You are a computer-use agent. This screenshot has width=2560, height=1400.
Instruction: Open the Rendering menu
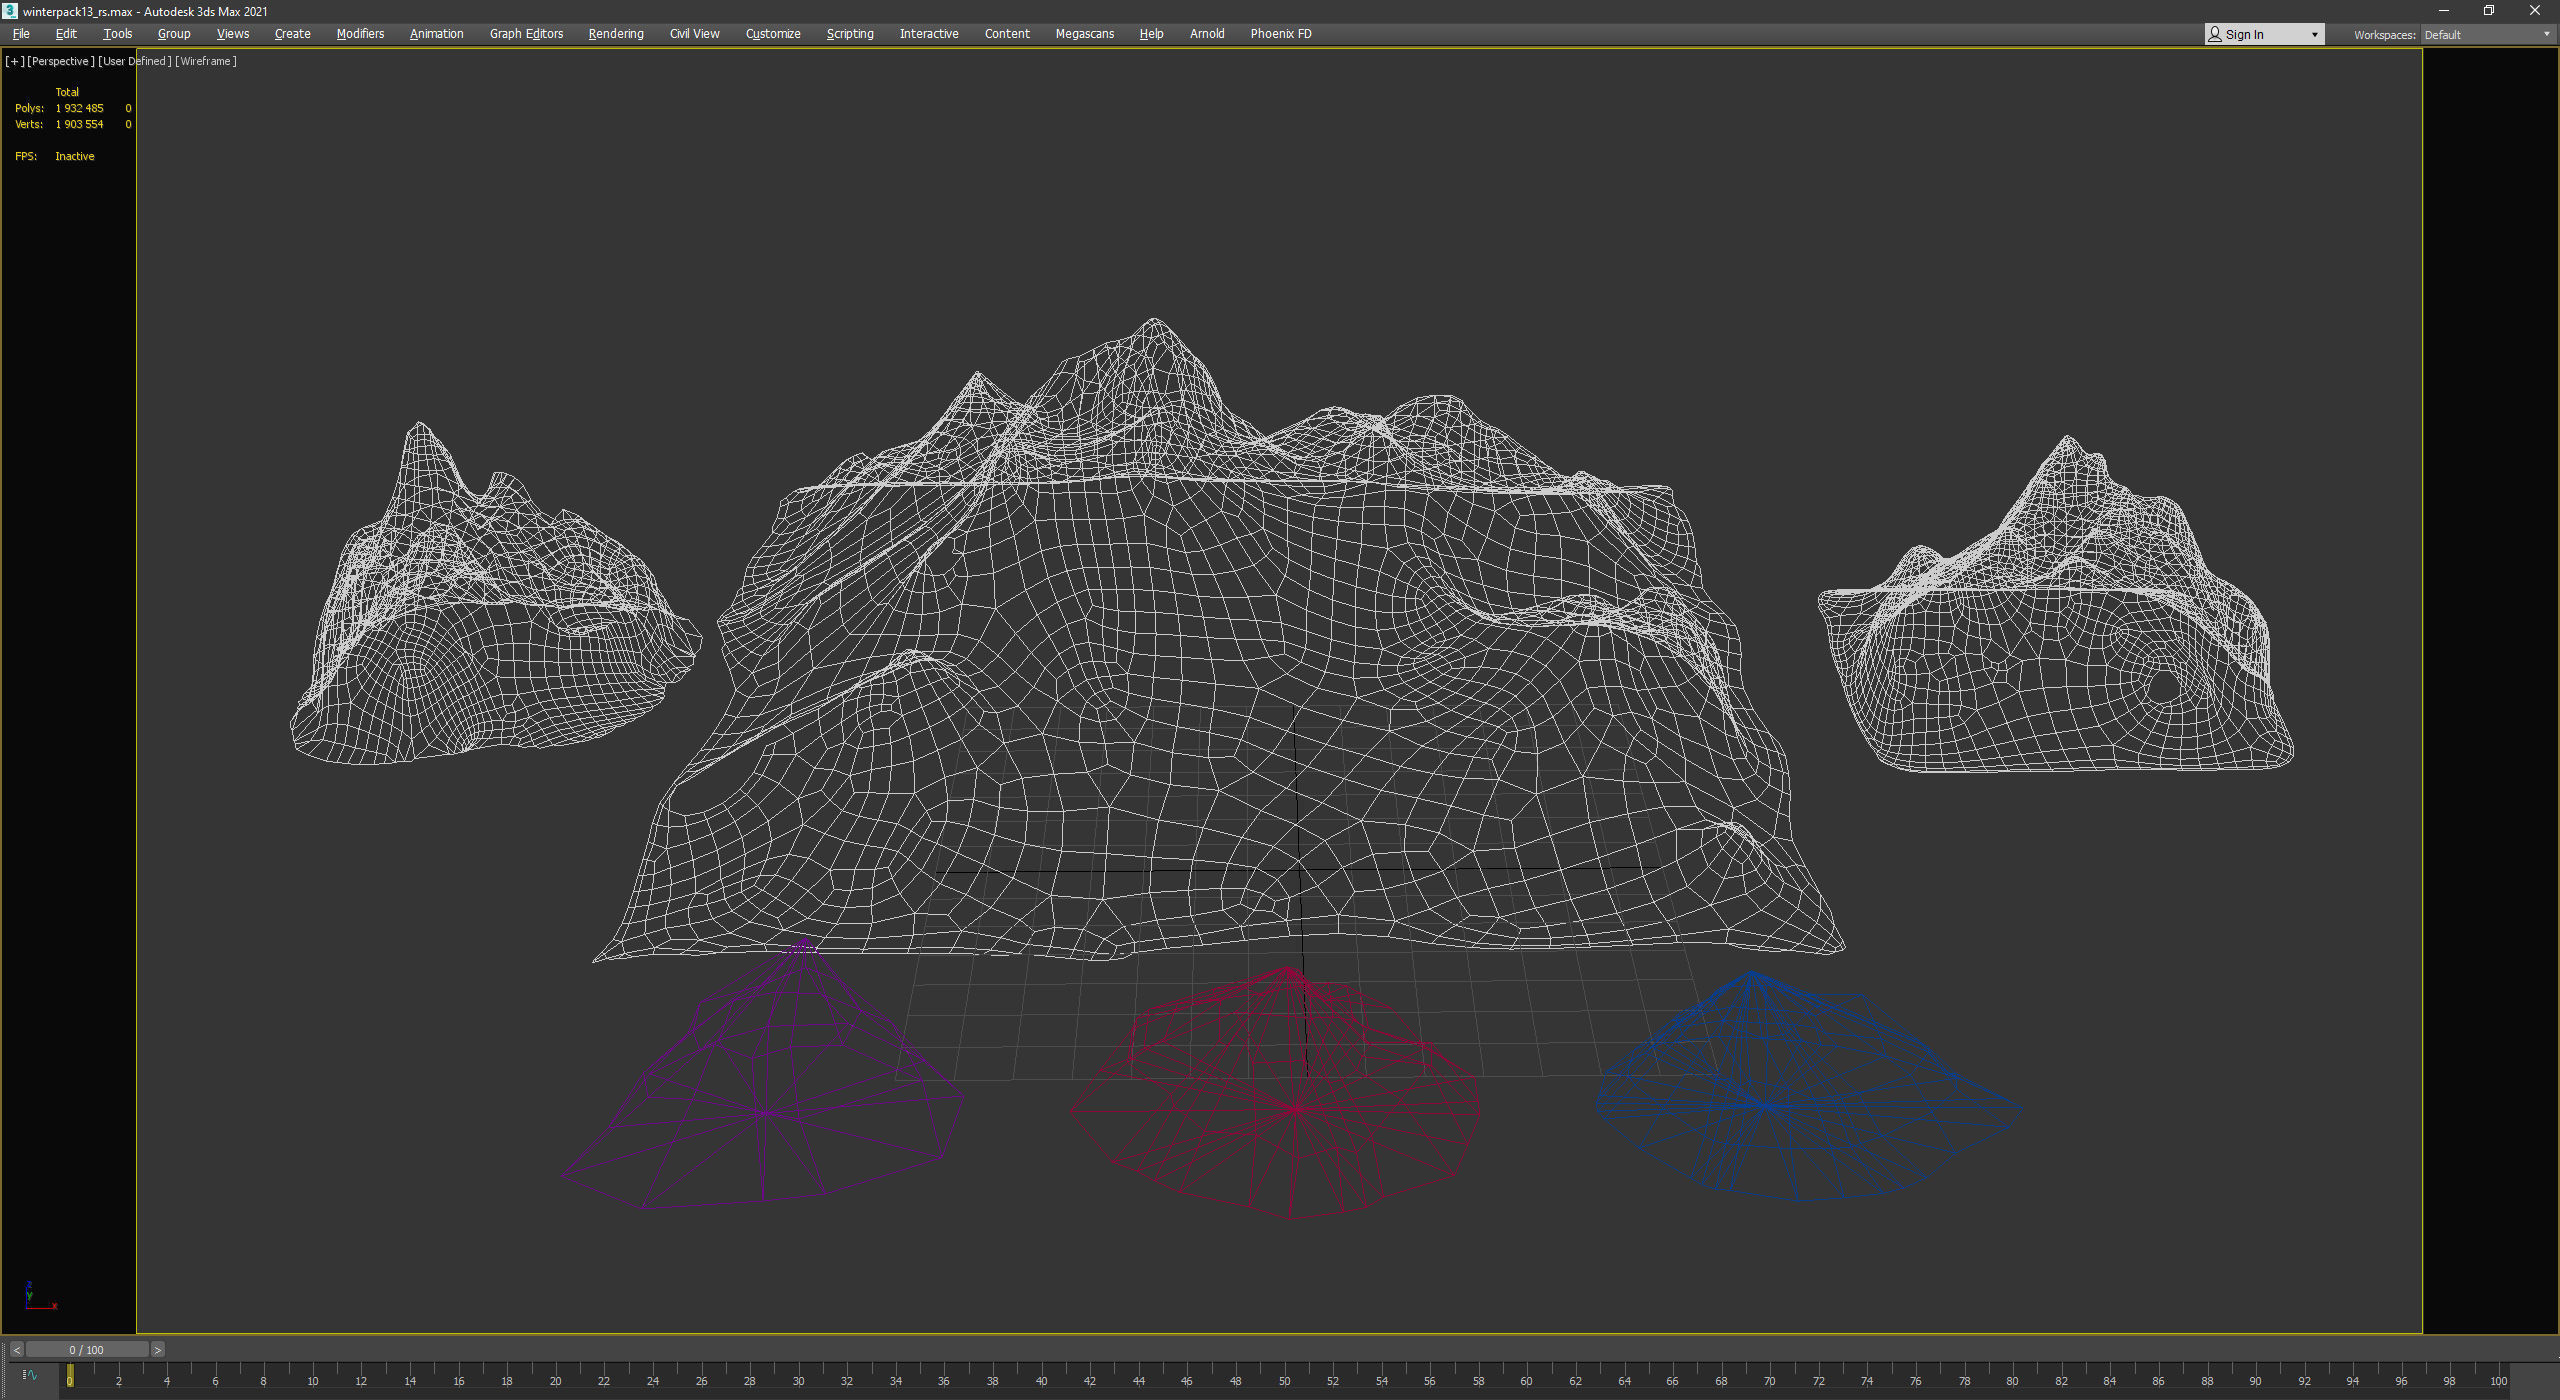[x=615, y=34]
